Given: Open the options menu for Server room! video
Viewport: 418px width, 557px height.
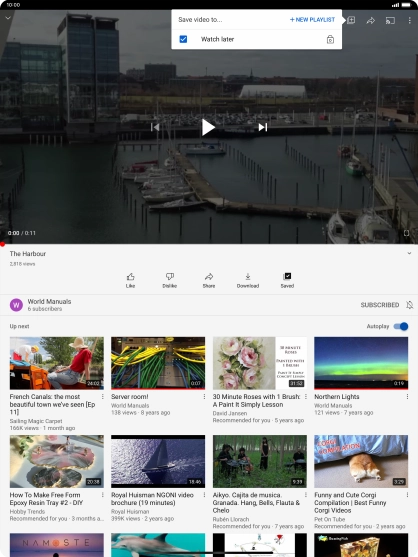Looking at the screenshot, I should point(204,396).
